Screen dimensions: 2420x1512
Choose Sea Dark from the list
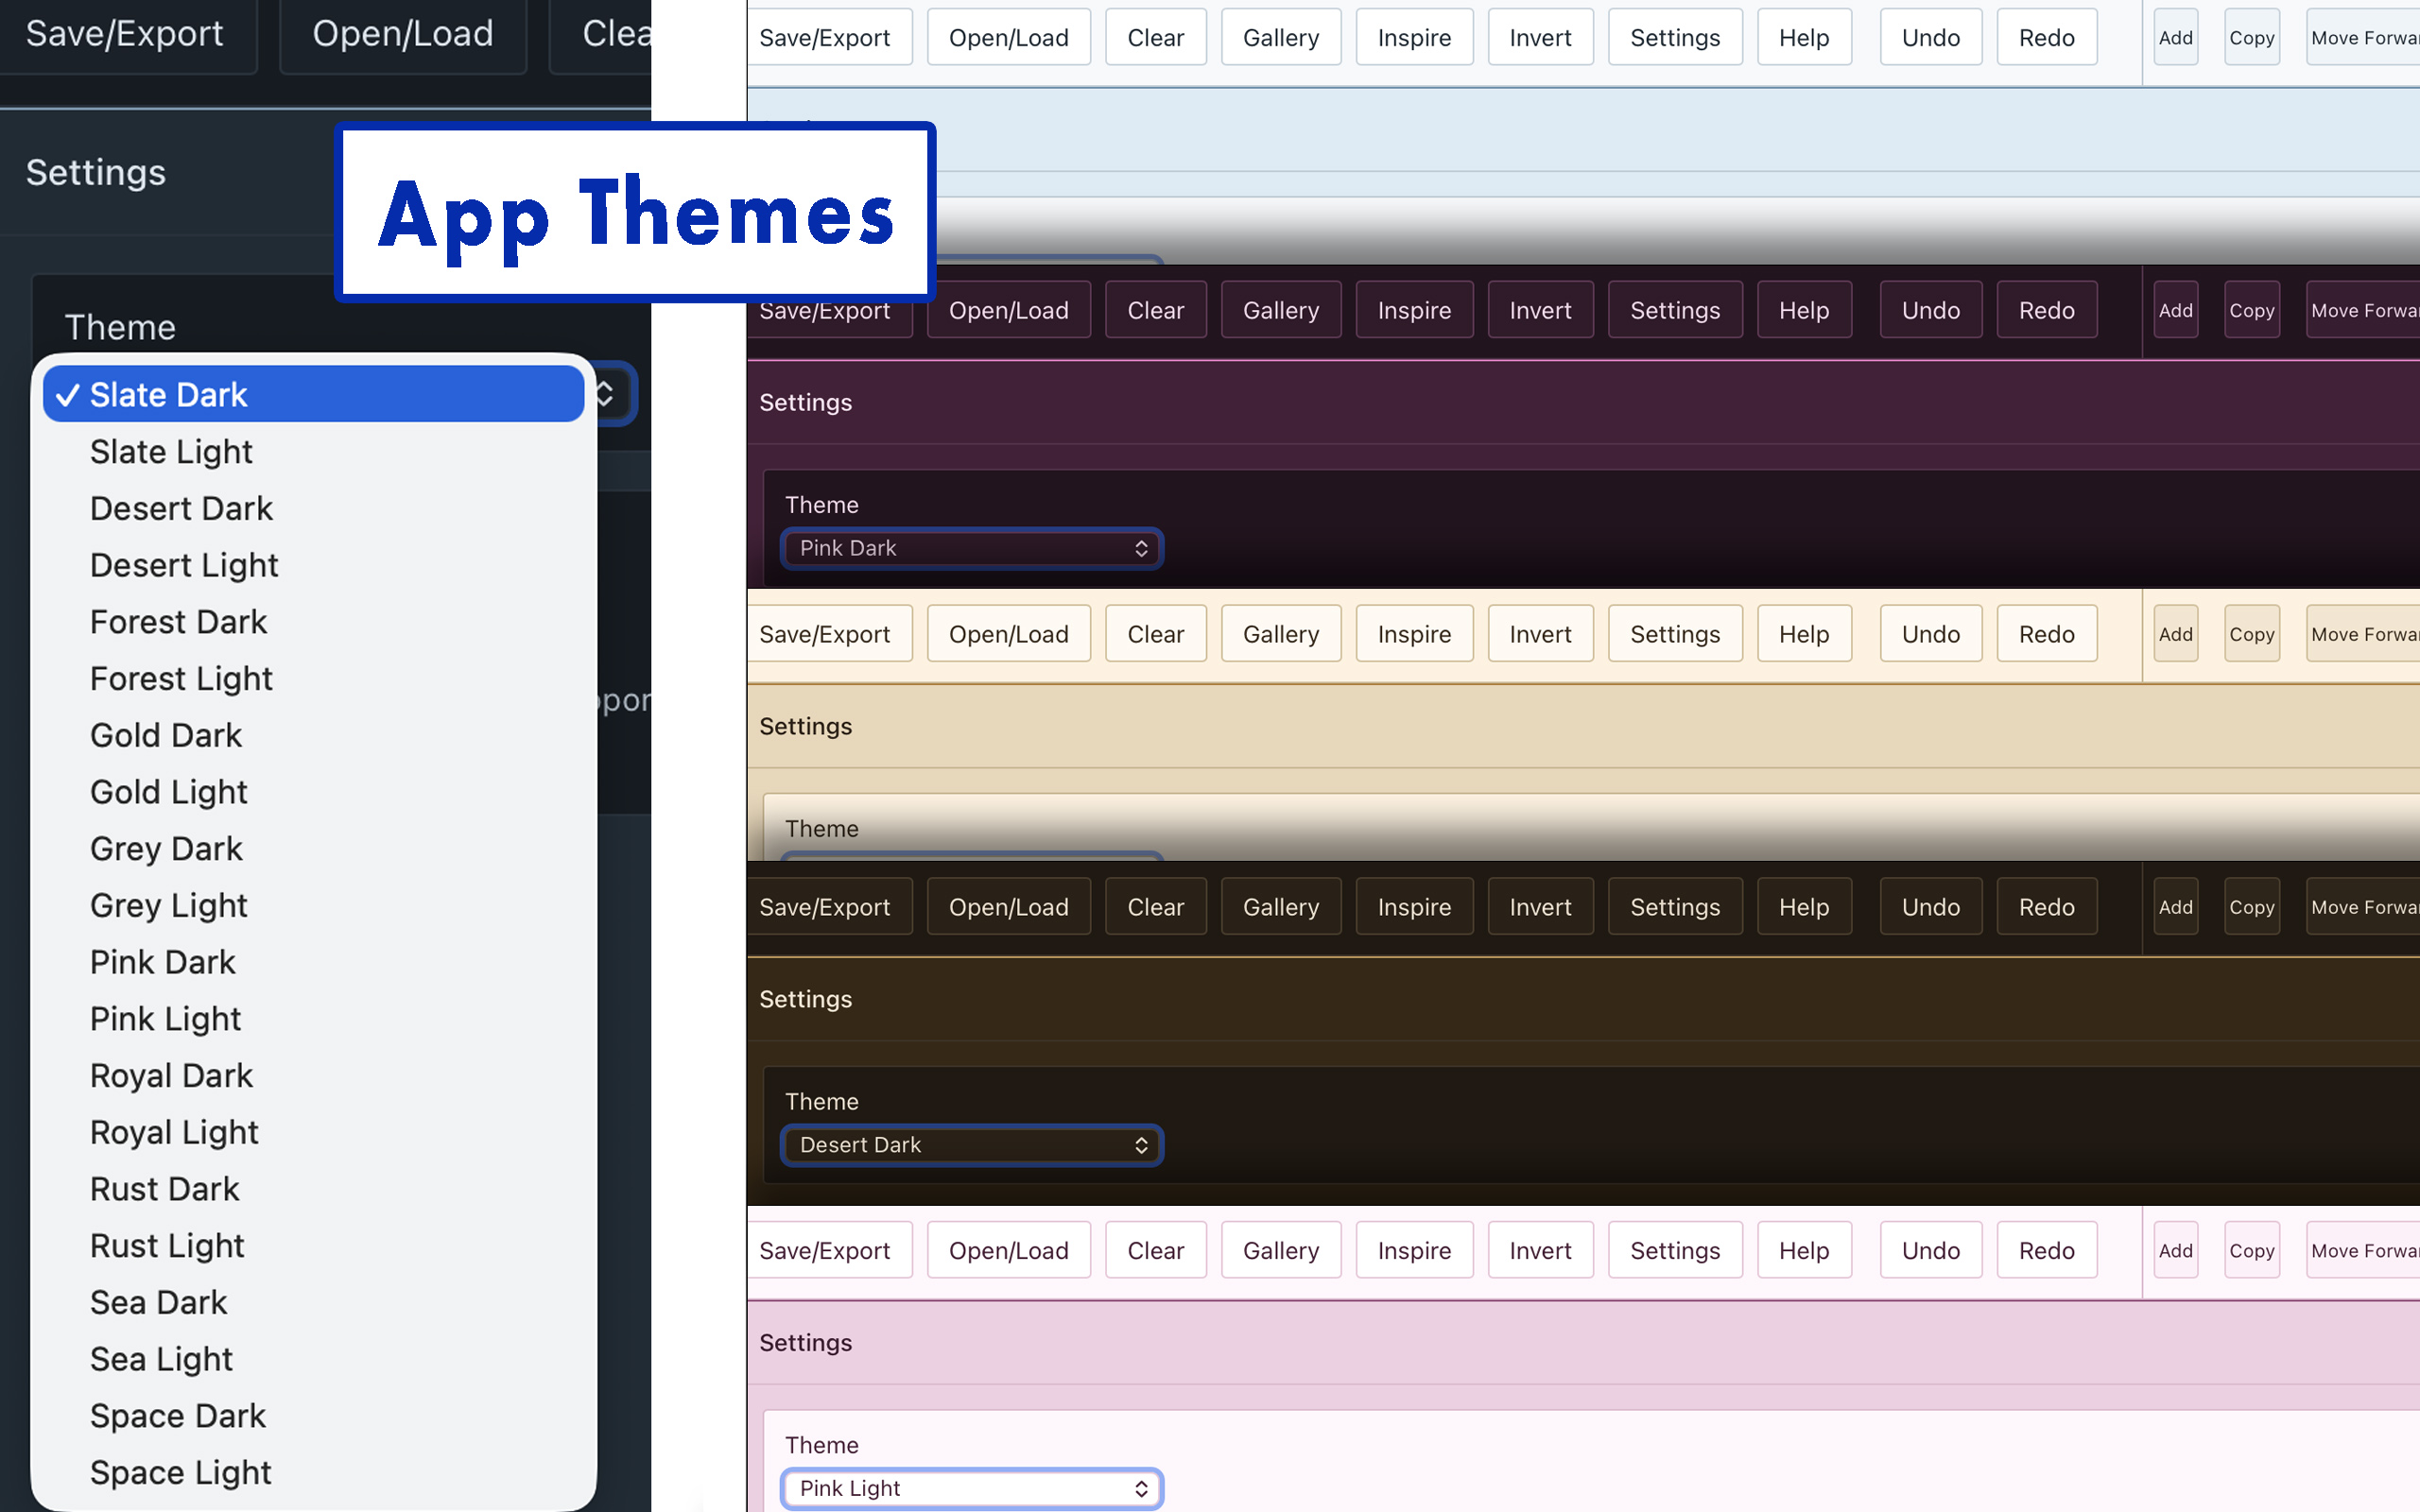(313, 1302)
